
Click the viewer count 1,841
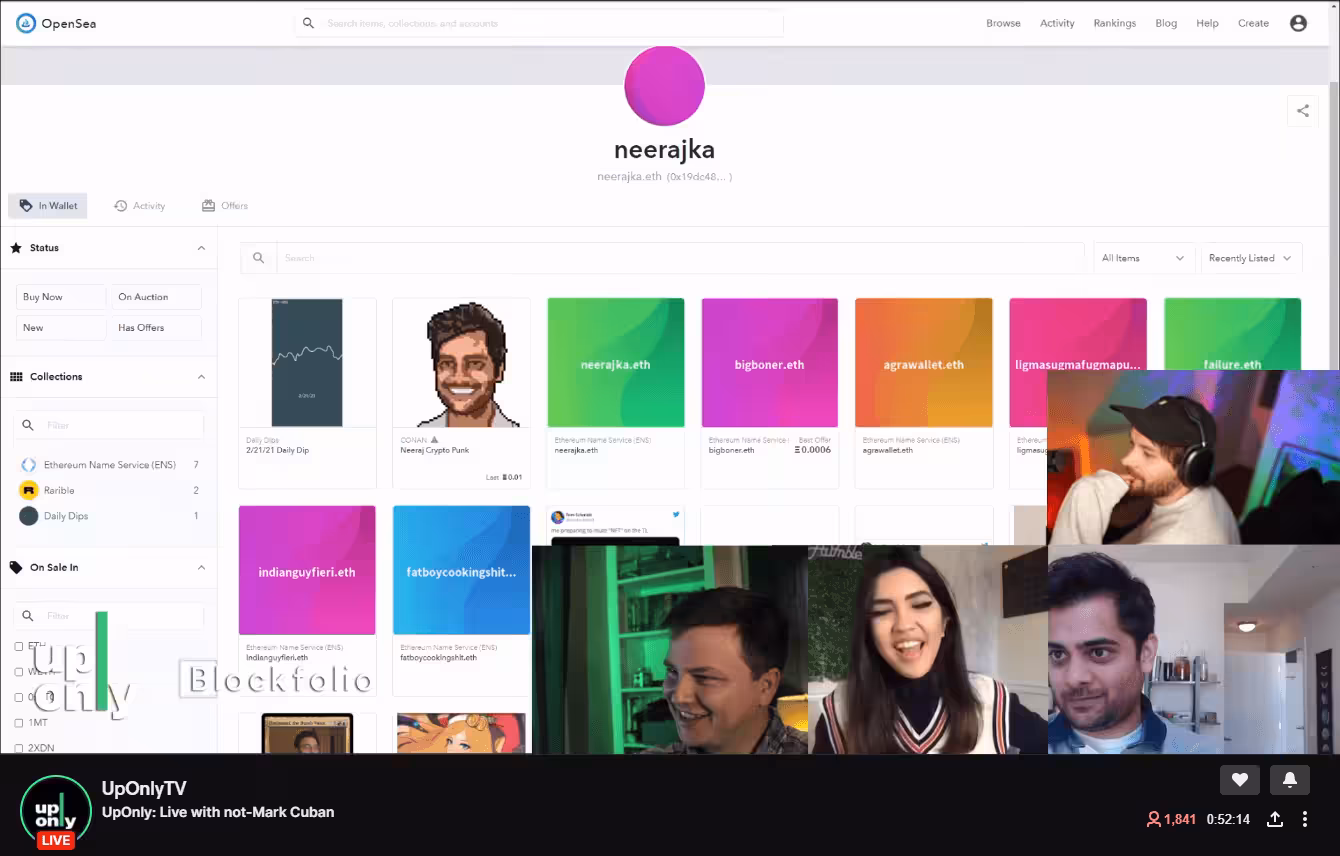(x=1171, y=819)
